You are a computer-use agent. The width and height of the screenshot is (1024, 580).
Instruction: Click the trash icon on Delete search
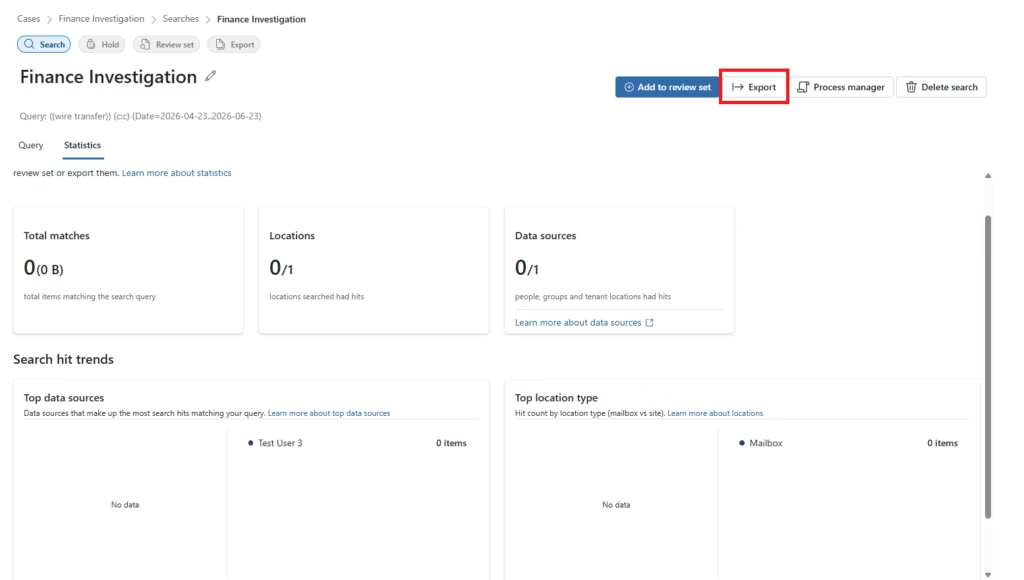tap(911, 87)
